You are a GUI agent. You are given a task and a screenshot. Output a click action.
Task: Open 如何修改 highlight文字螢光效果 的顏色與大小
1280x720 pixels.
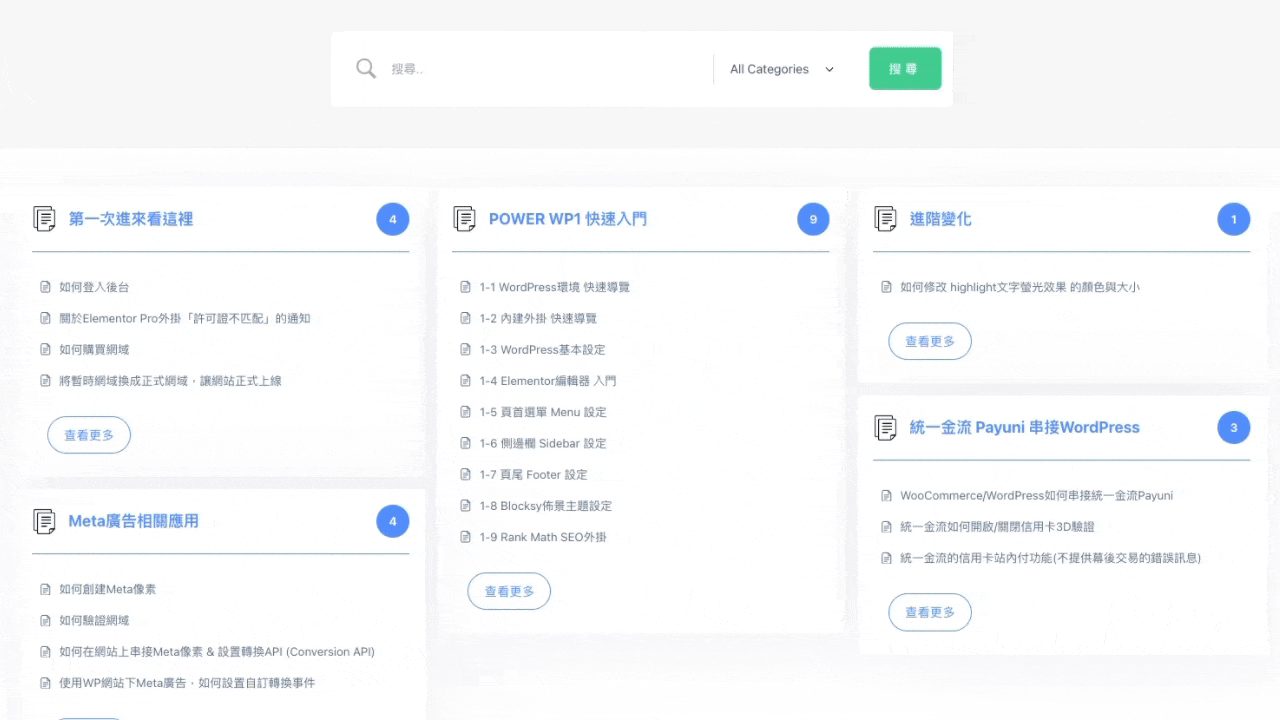coord(1022,286)
